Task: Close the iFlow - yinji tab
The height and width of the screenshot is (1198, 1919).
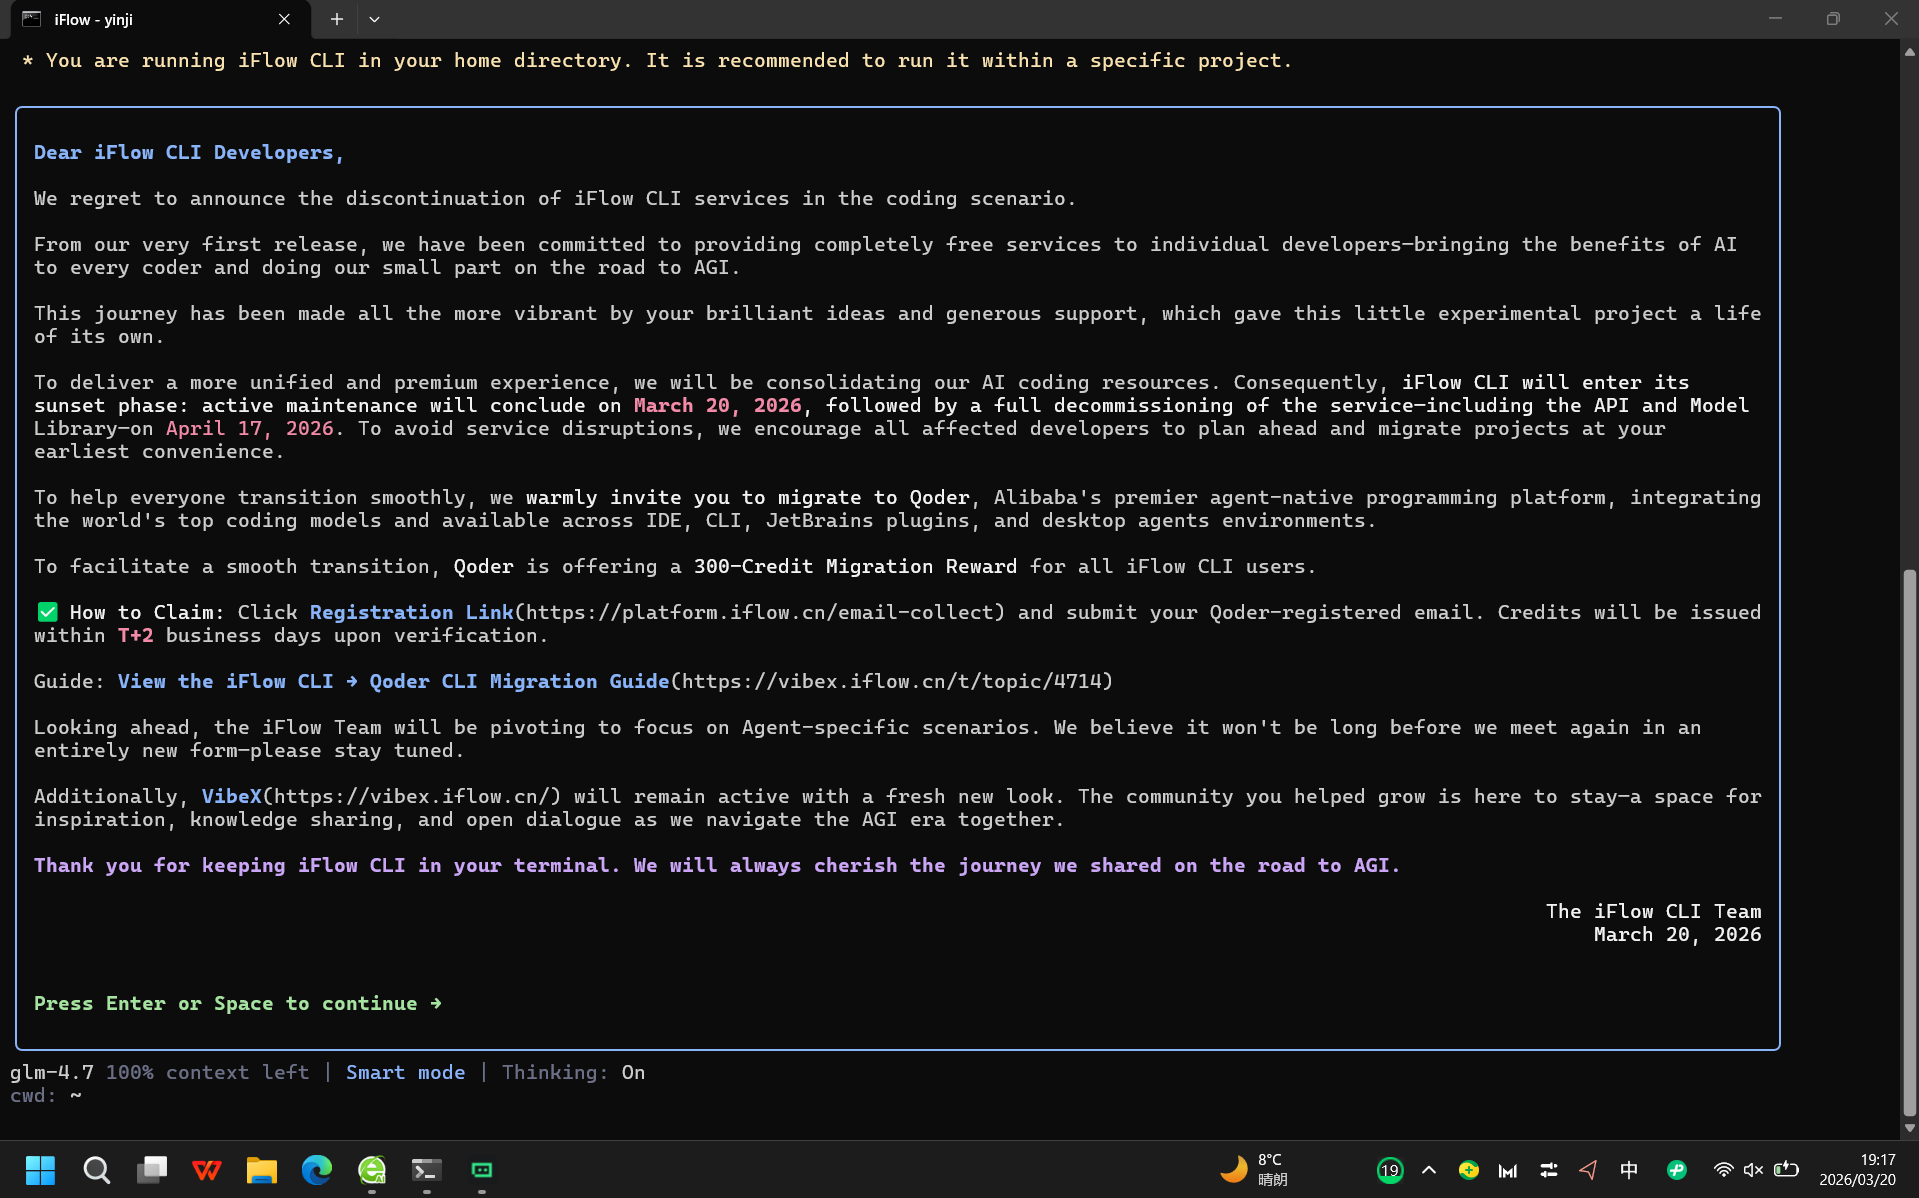Action: click(x=284, y=19)
